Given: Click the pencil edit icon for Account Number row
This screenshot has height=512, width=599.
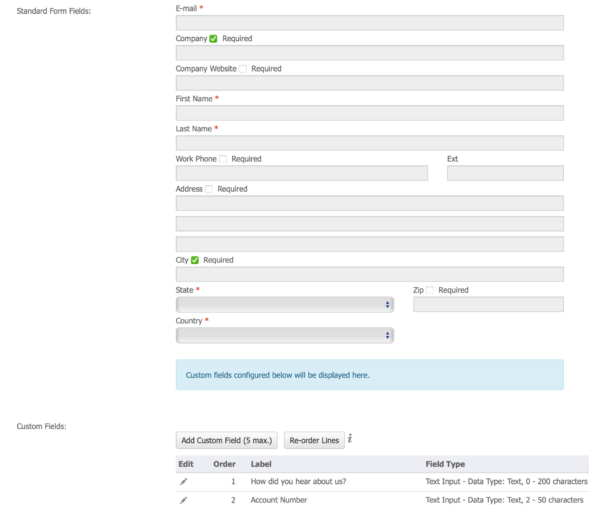Looking at the screenshot, I should [184, 500].
